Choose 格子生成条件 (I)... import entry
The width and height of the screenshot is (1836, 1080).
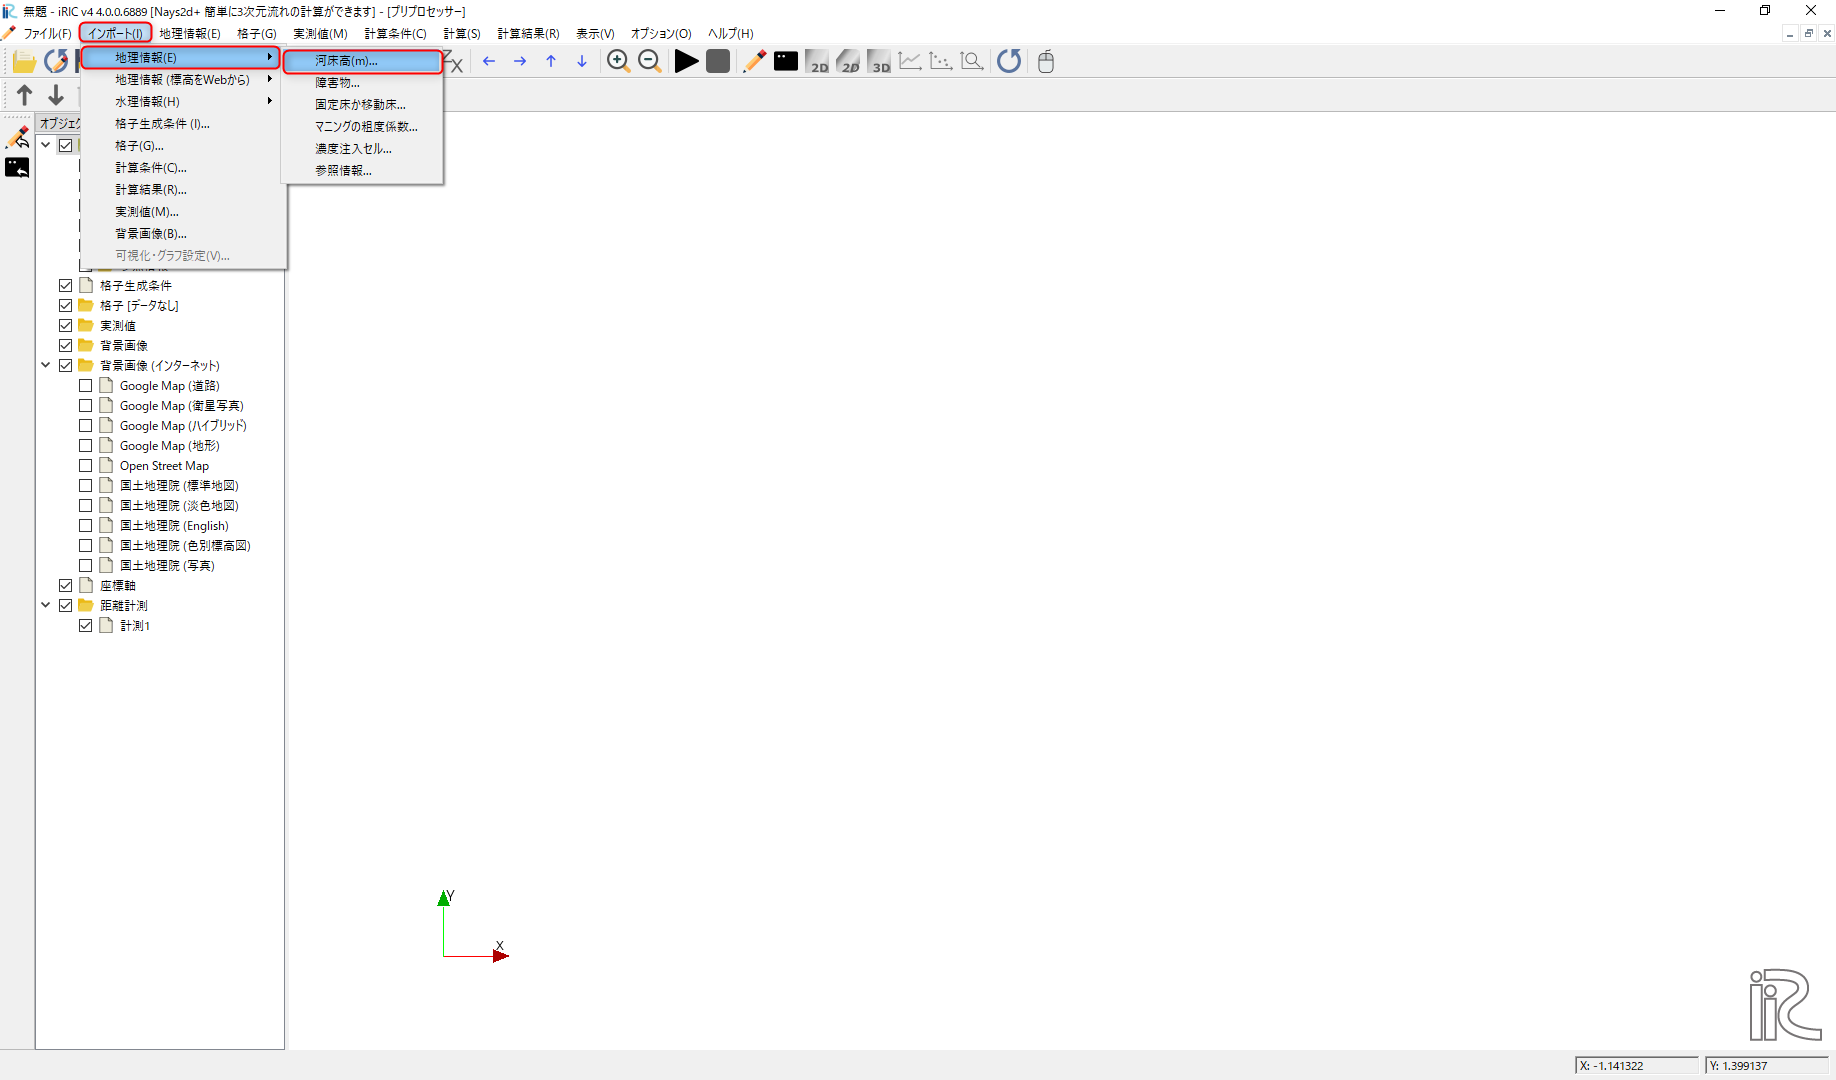coord(184,124)
